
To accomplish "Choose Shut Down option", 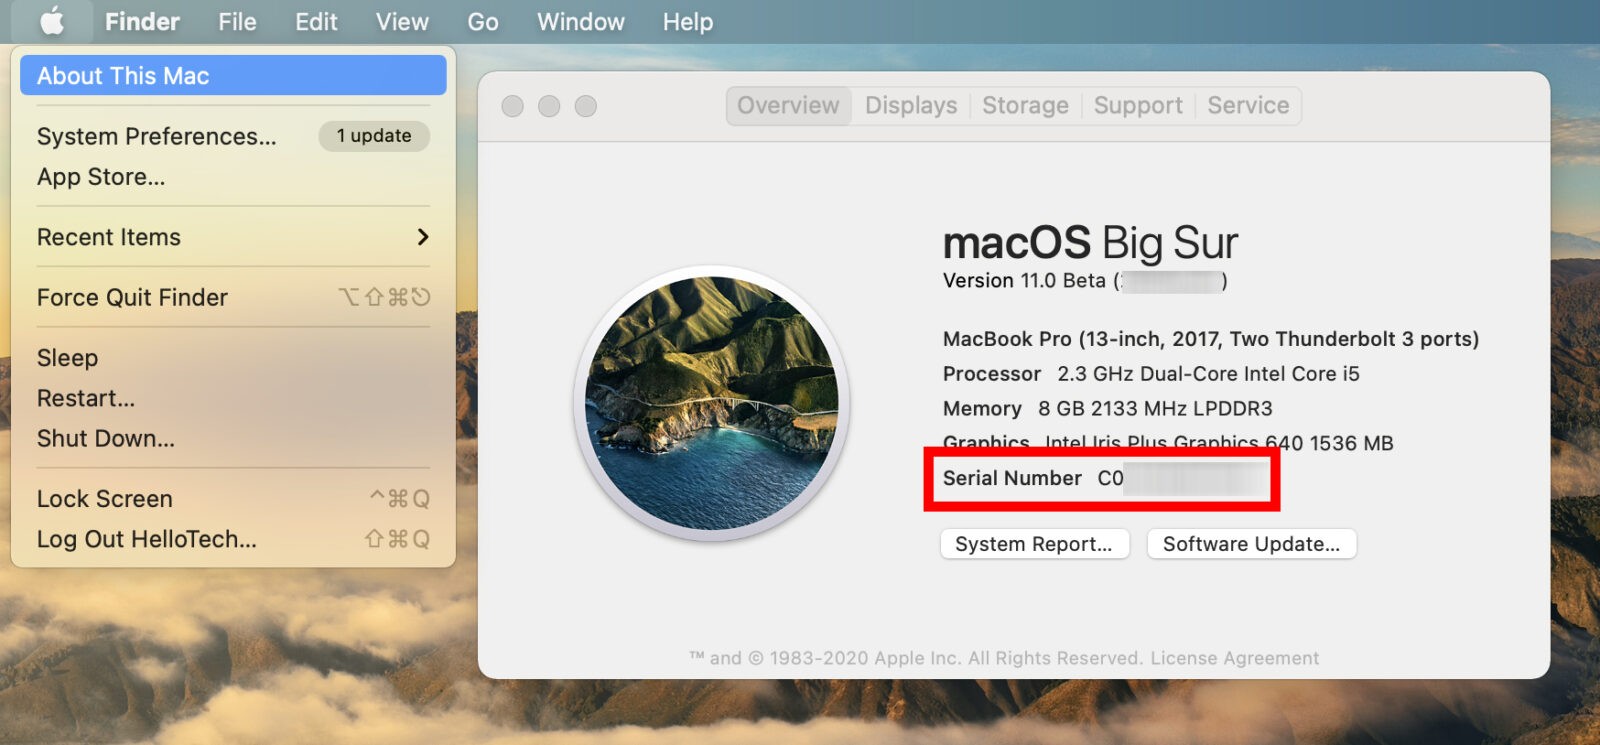I will tap(106, 438).
